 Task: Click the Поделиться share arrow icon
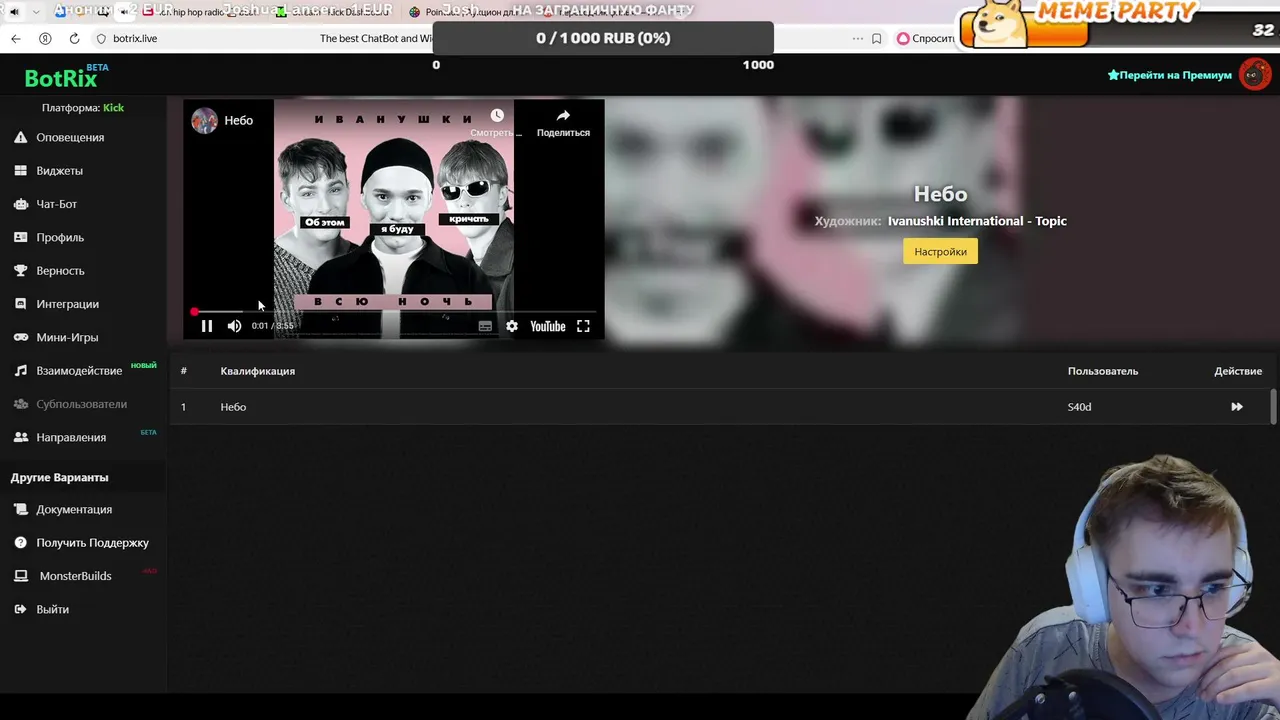point(563,116)
